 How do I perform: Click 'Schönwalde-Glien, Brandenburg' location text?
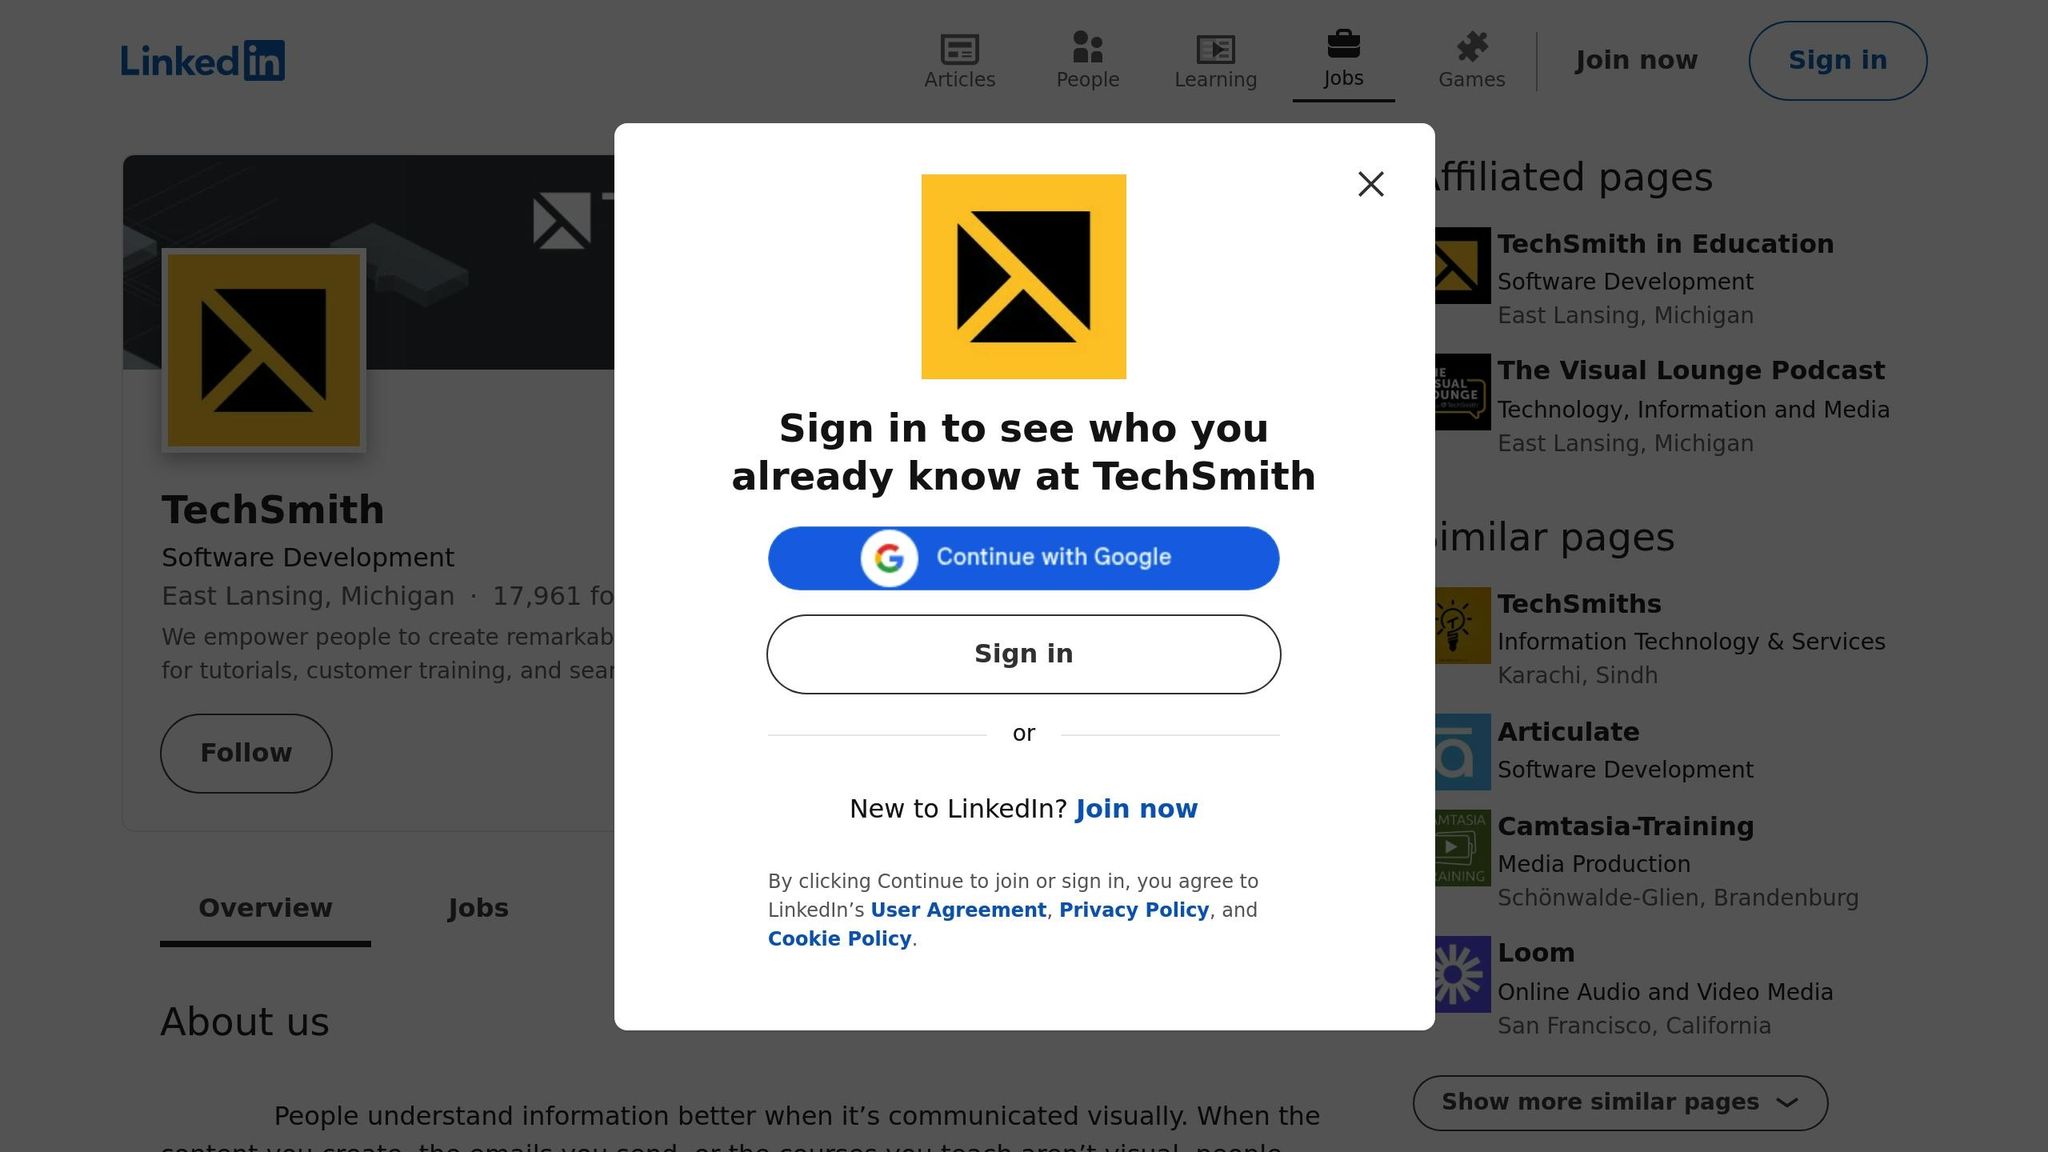click(x=1678, y=898)
